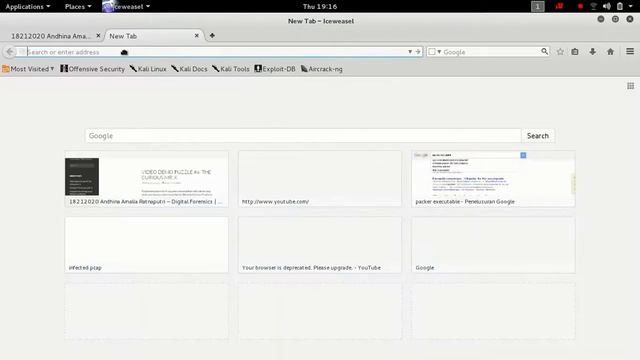Click the clock Thu 19:16
Image resolution: width=640 pixels, height=360 pixels.
pos(320,7)
